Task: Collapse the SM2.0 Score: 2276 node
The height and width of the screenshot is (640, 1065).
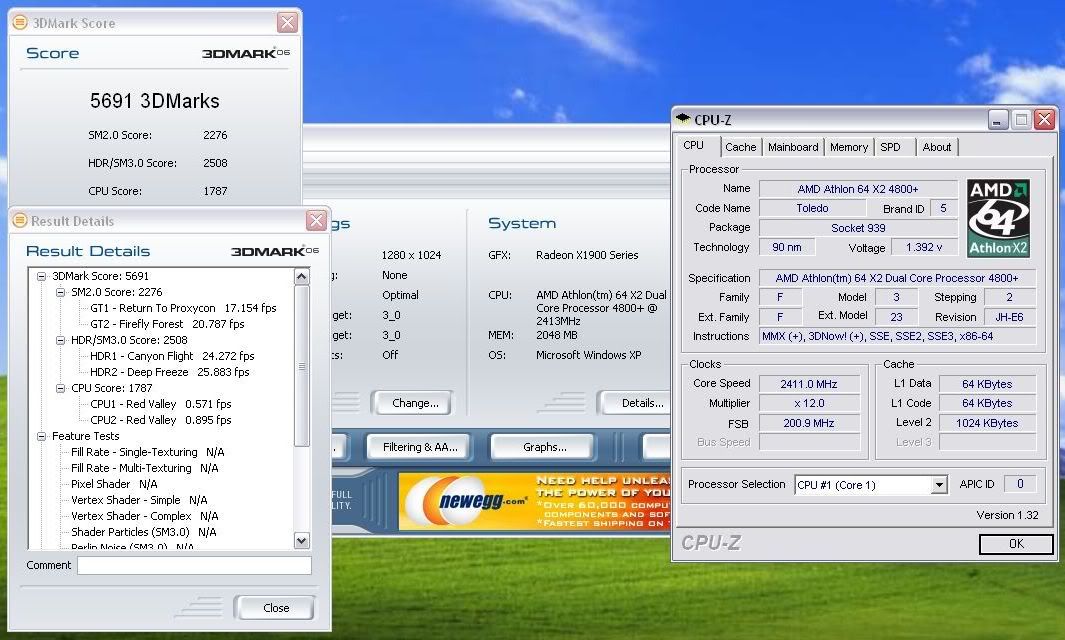Action: pyautogui.click(x=60, y=292)
